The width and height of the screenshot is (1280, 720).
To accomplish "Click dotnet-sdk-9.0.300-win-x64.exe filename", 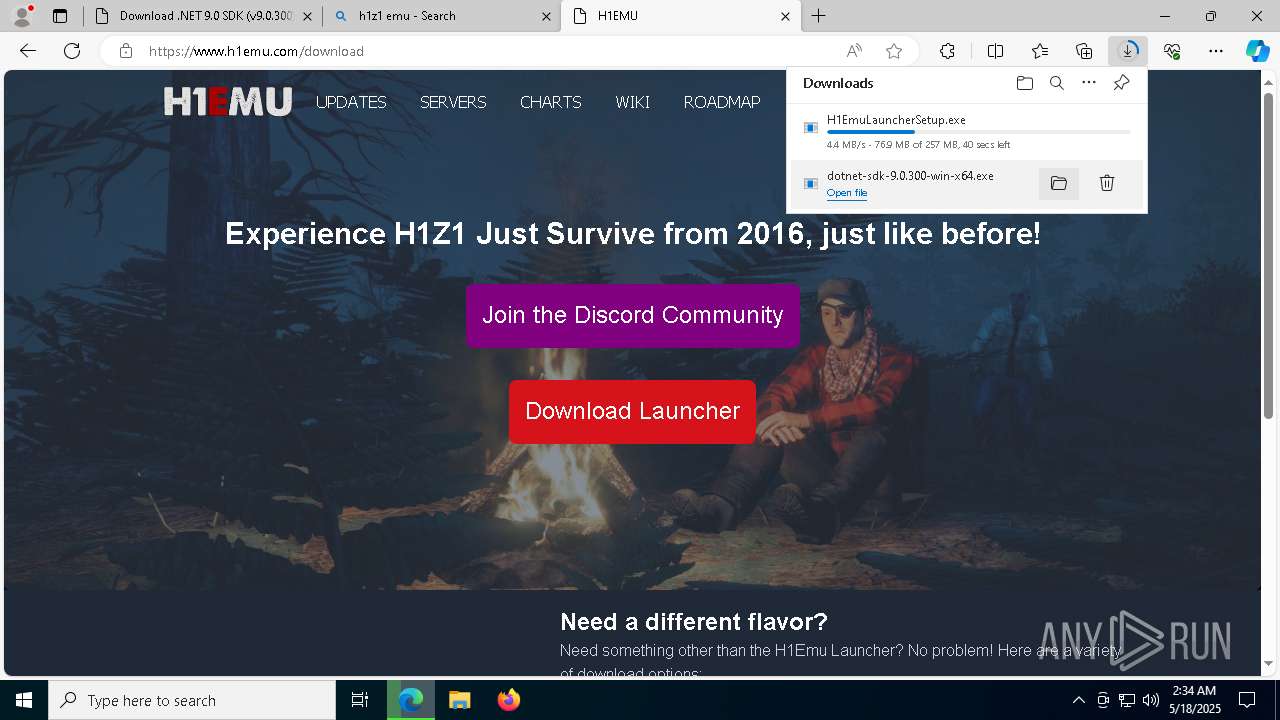I will click(x=910, y=176).
